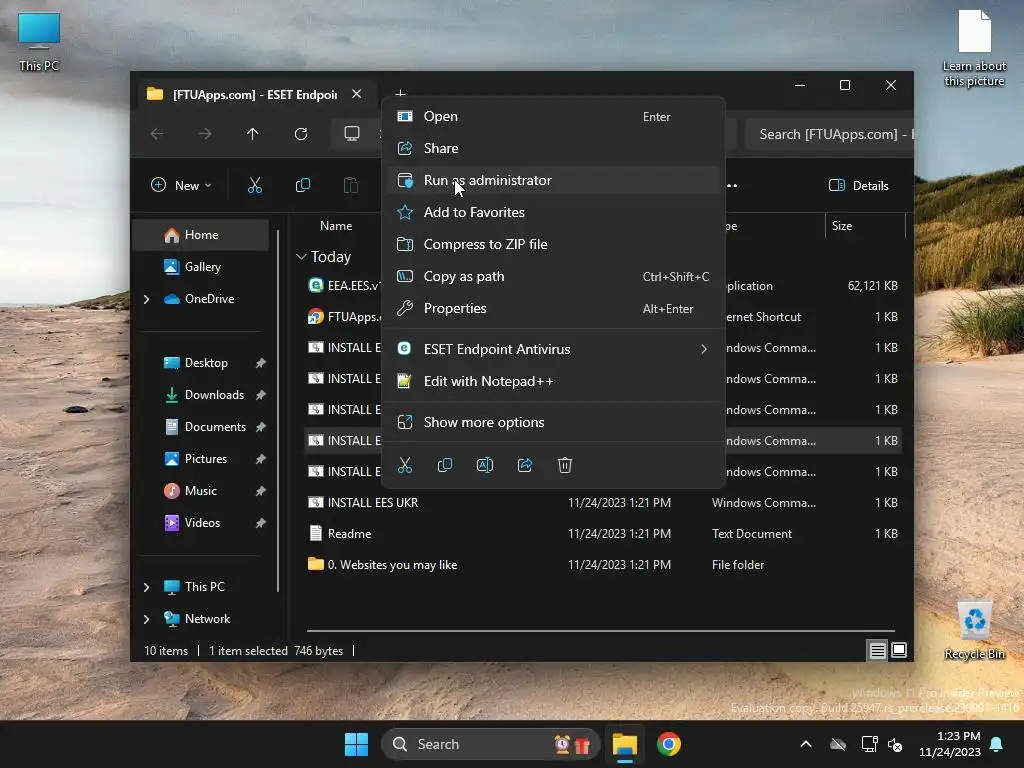This screenshot has width=1024, height=768.
Task: Expand the This PC tree node
Action: click(146, 587)
